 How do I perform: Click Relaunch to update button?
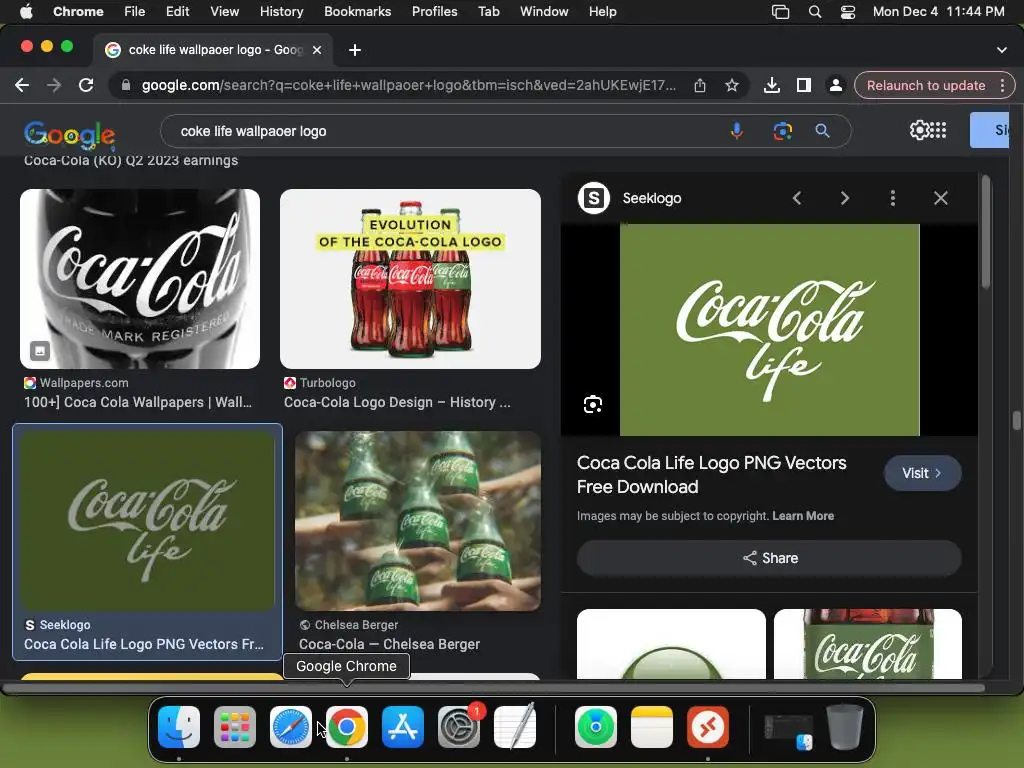click(925, 86)
